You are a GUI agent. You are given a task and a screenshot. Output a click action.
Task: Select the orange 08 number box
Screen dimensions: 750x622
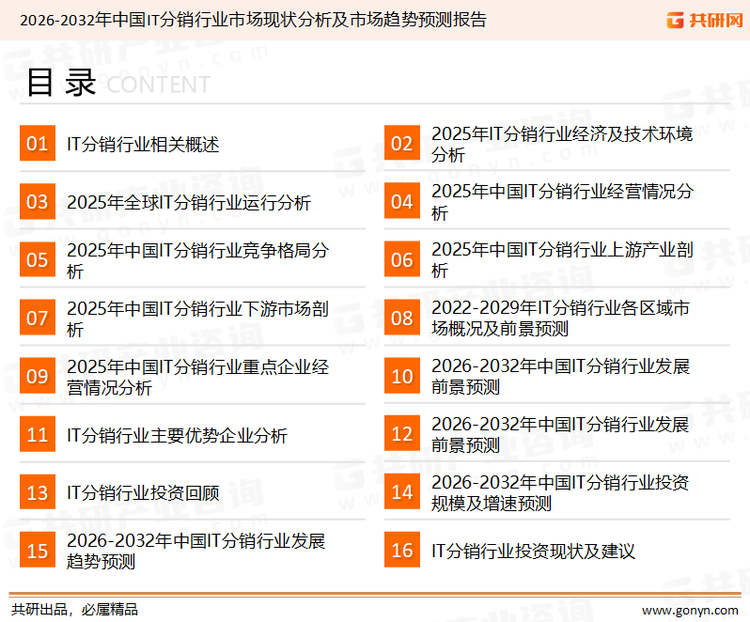(402, 318)
